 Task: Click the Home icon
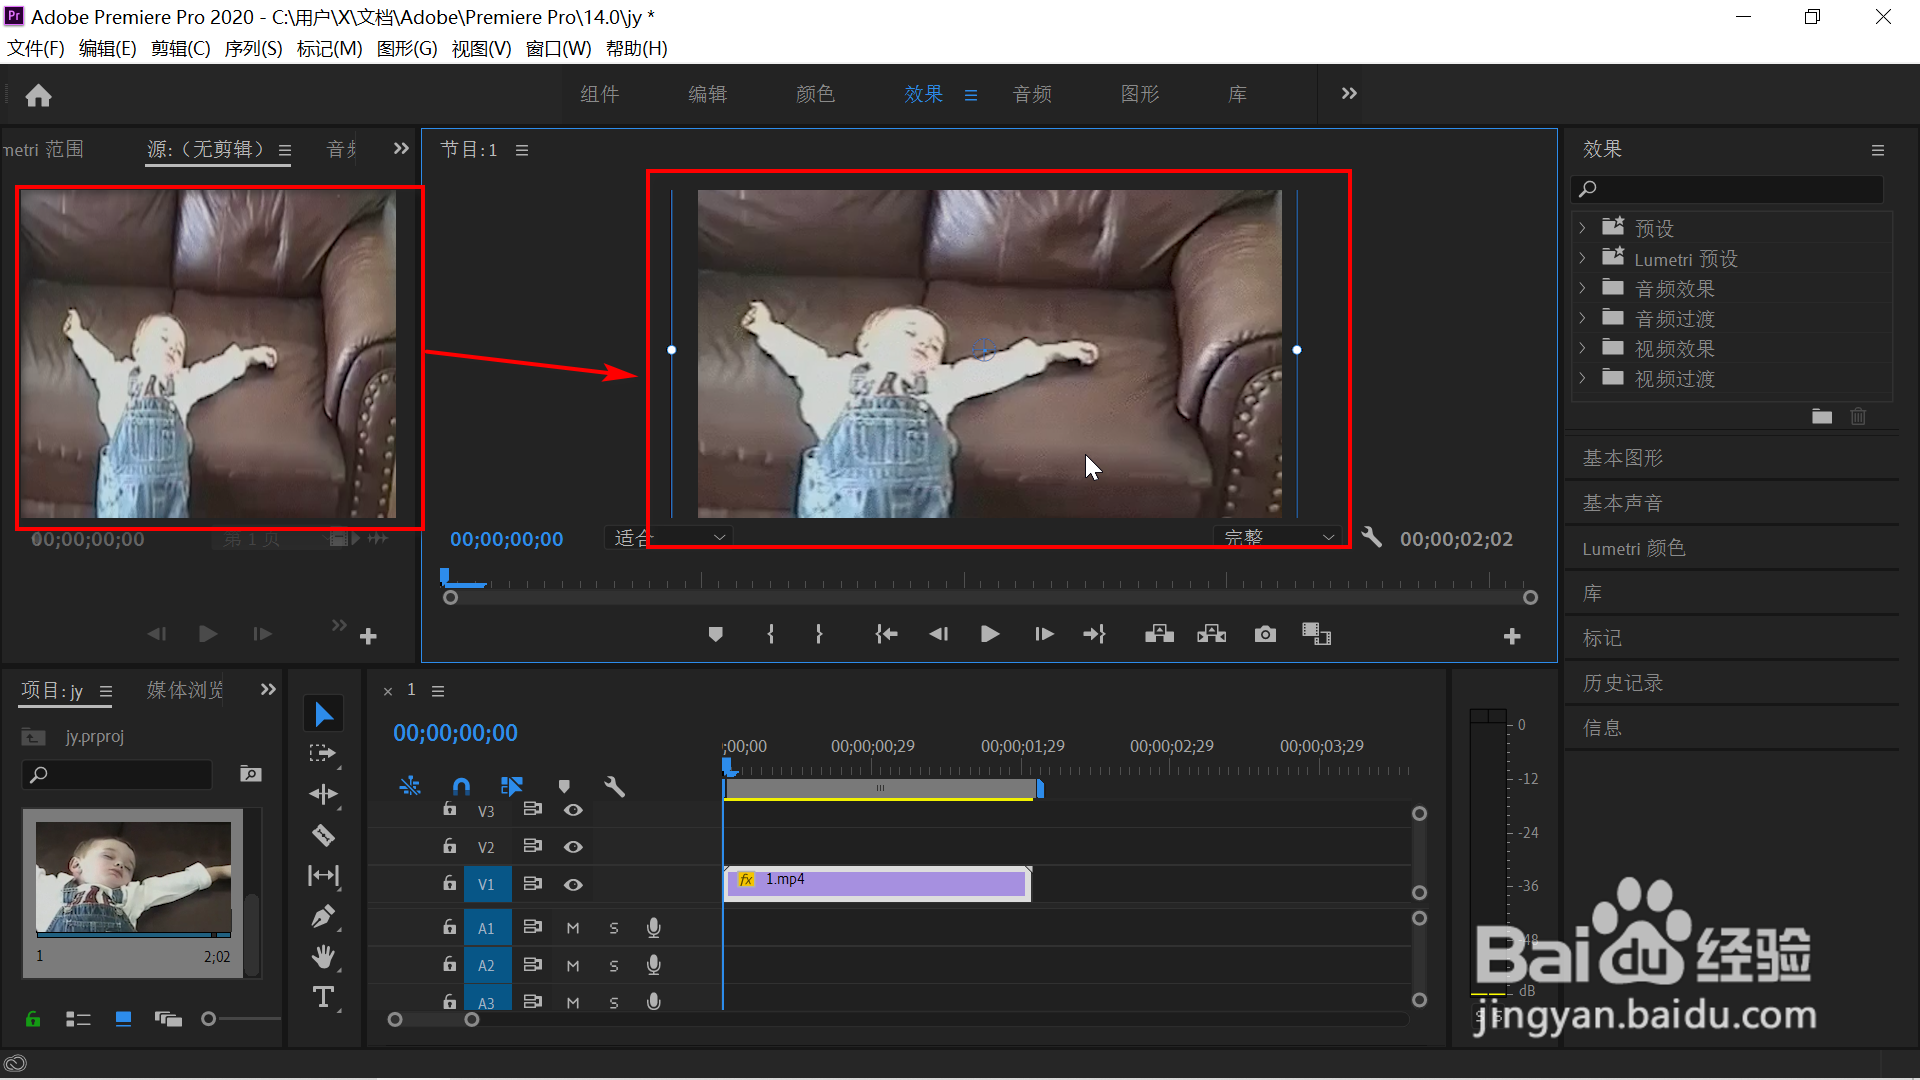tap(38, 95)
